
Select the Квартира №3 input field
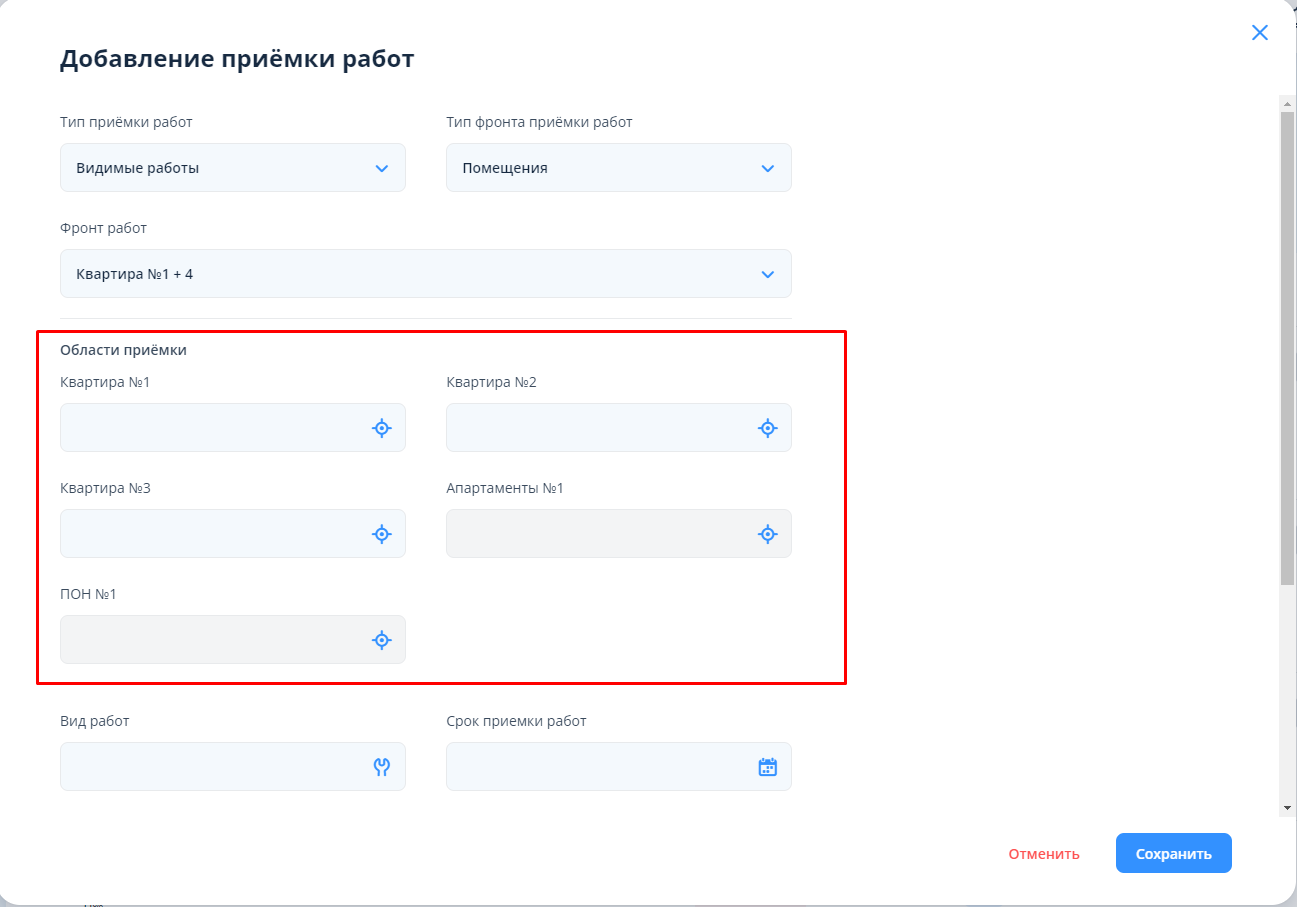tap(210, 534)
